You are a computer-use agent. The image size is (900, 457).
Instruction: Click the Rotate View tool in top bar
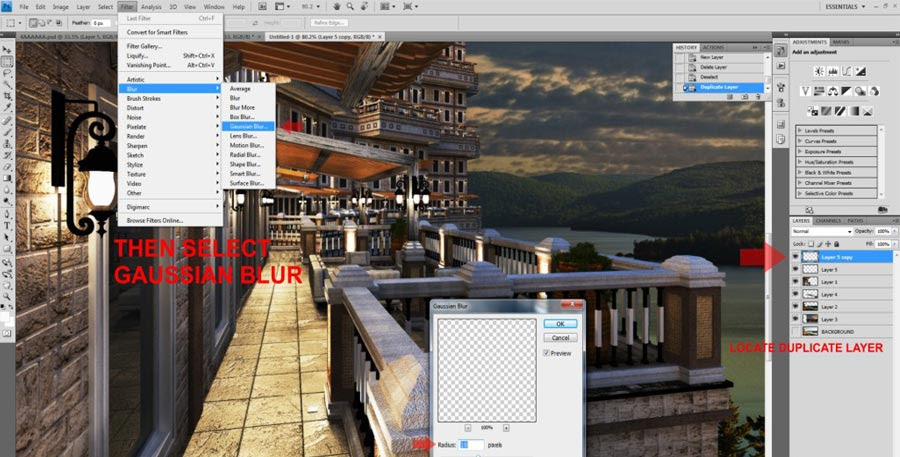[363, 6]
